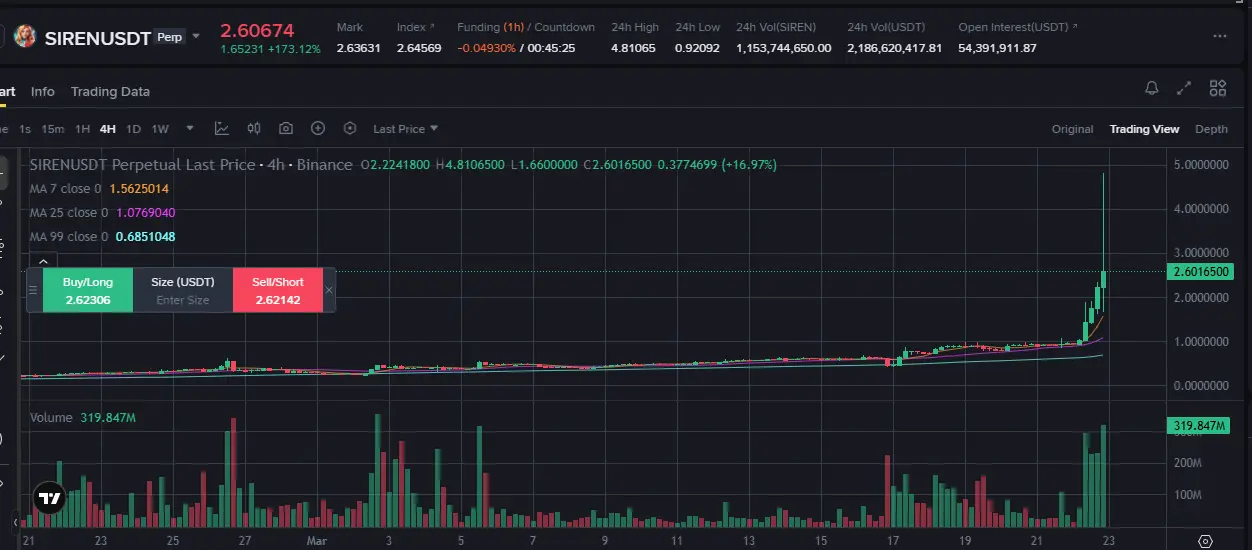
Task: Click the 24h Vol(SIREN) value 1,153,744,650.00
Action: pos(783,48)
